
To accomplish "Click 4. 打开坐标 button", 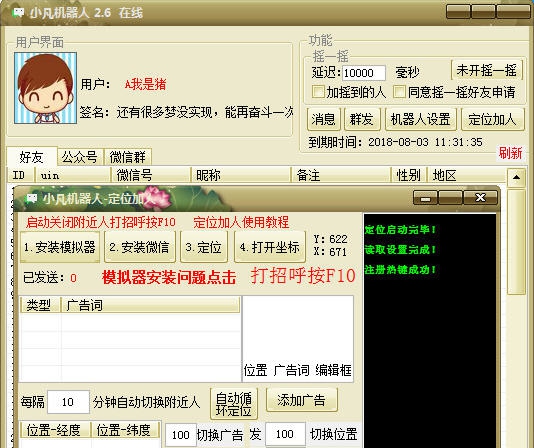I will 270,247.
